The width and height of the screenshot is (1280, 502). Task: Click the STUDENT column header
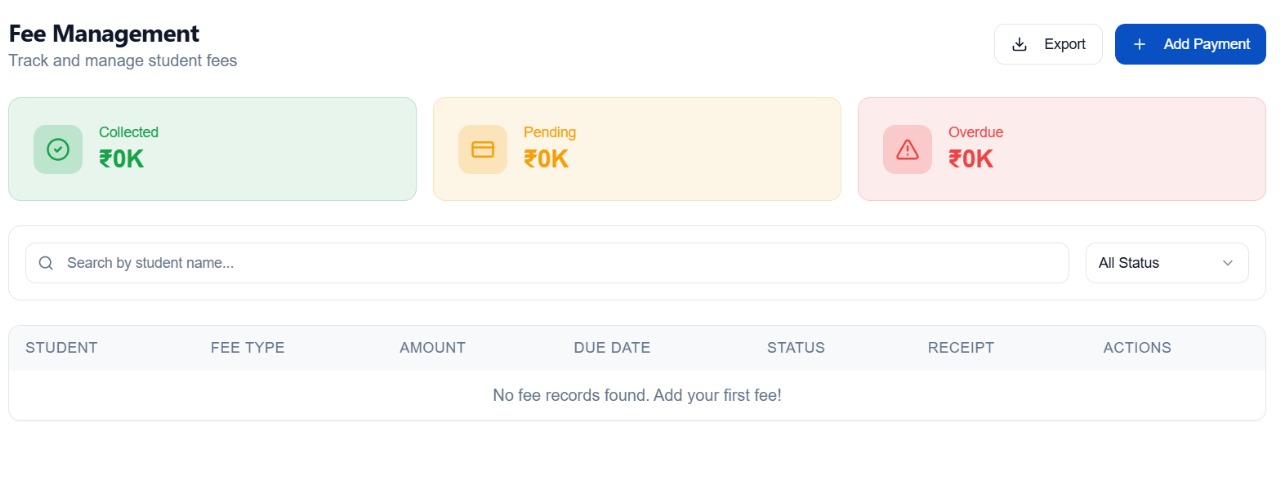62,348
